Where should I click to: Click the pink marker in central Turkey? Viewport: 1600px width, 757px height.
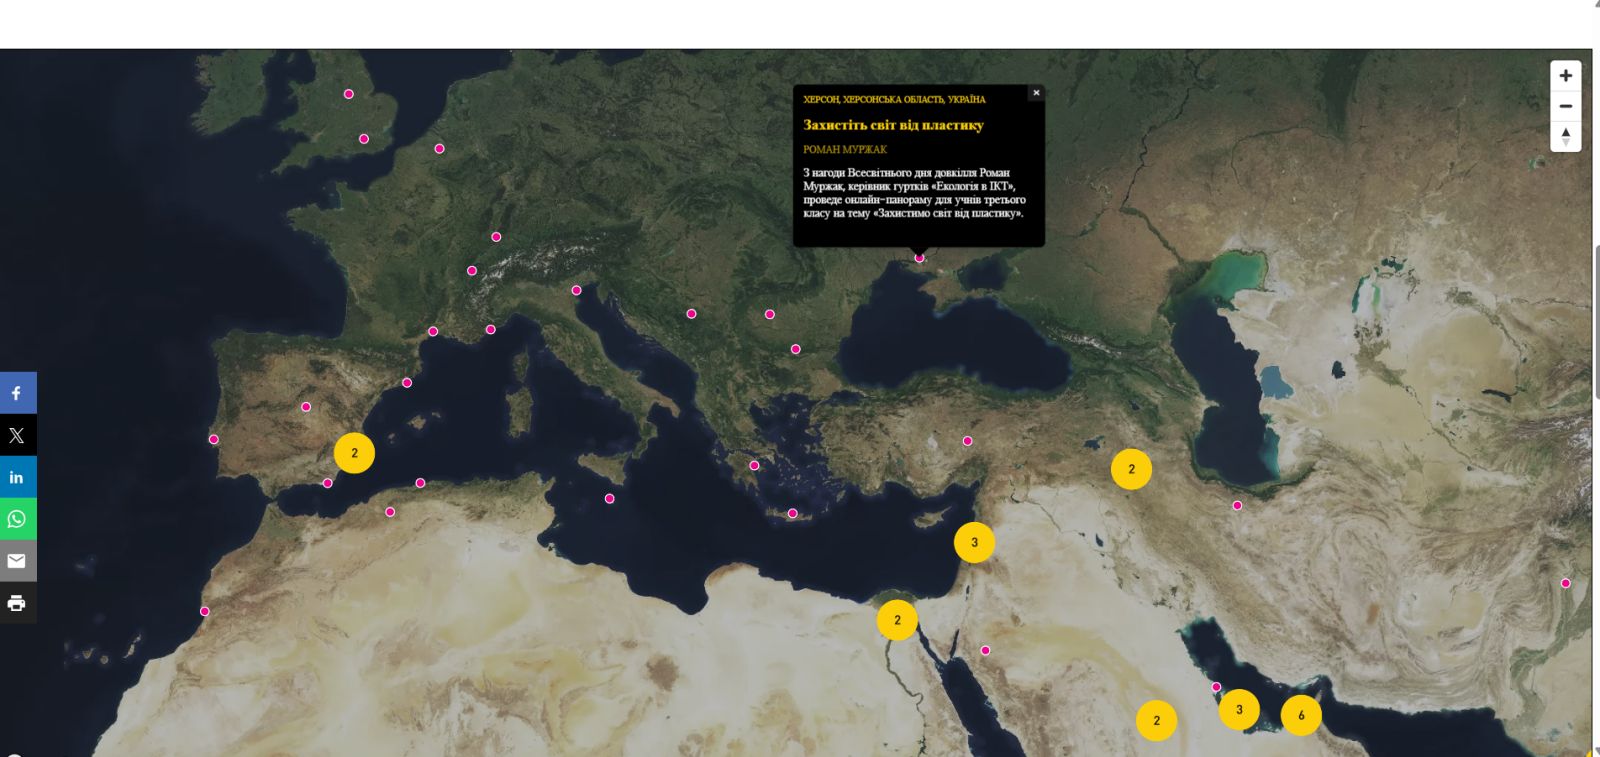(967, 441)
